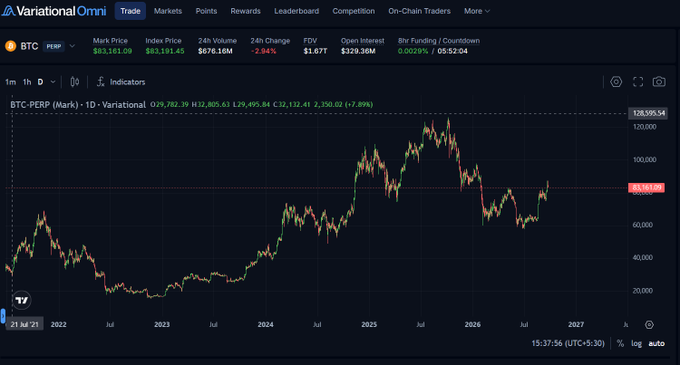This screenshot has height=365, width=680.
Task: Toggle log scale mode
Action: click(x=636, y=343)
